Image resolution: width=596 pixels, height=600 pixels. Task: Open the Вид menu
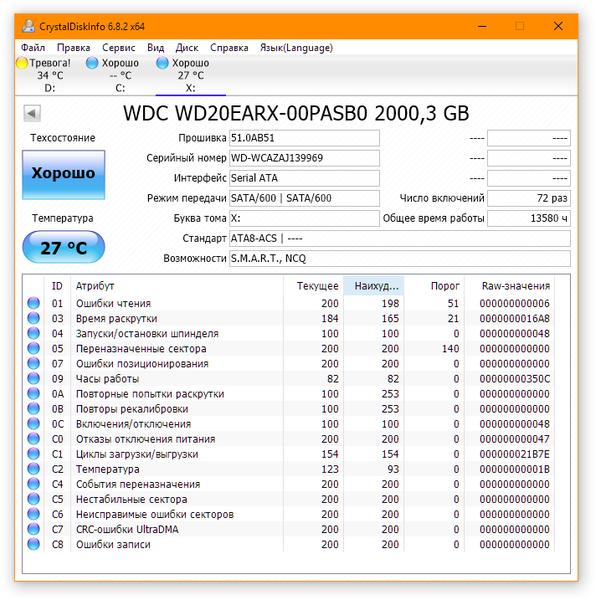point(156,48)
